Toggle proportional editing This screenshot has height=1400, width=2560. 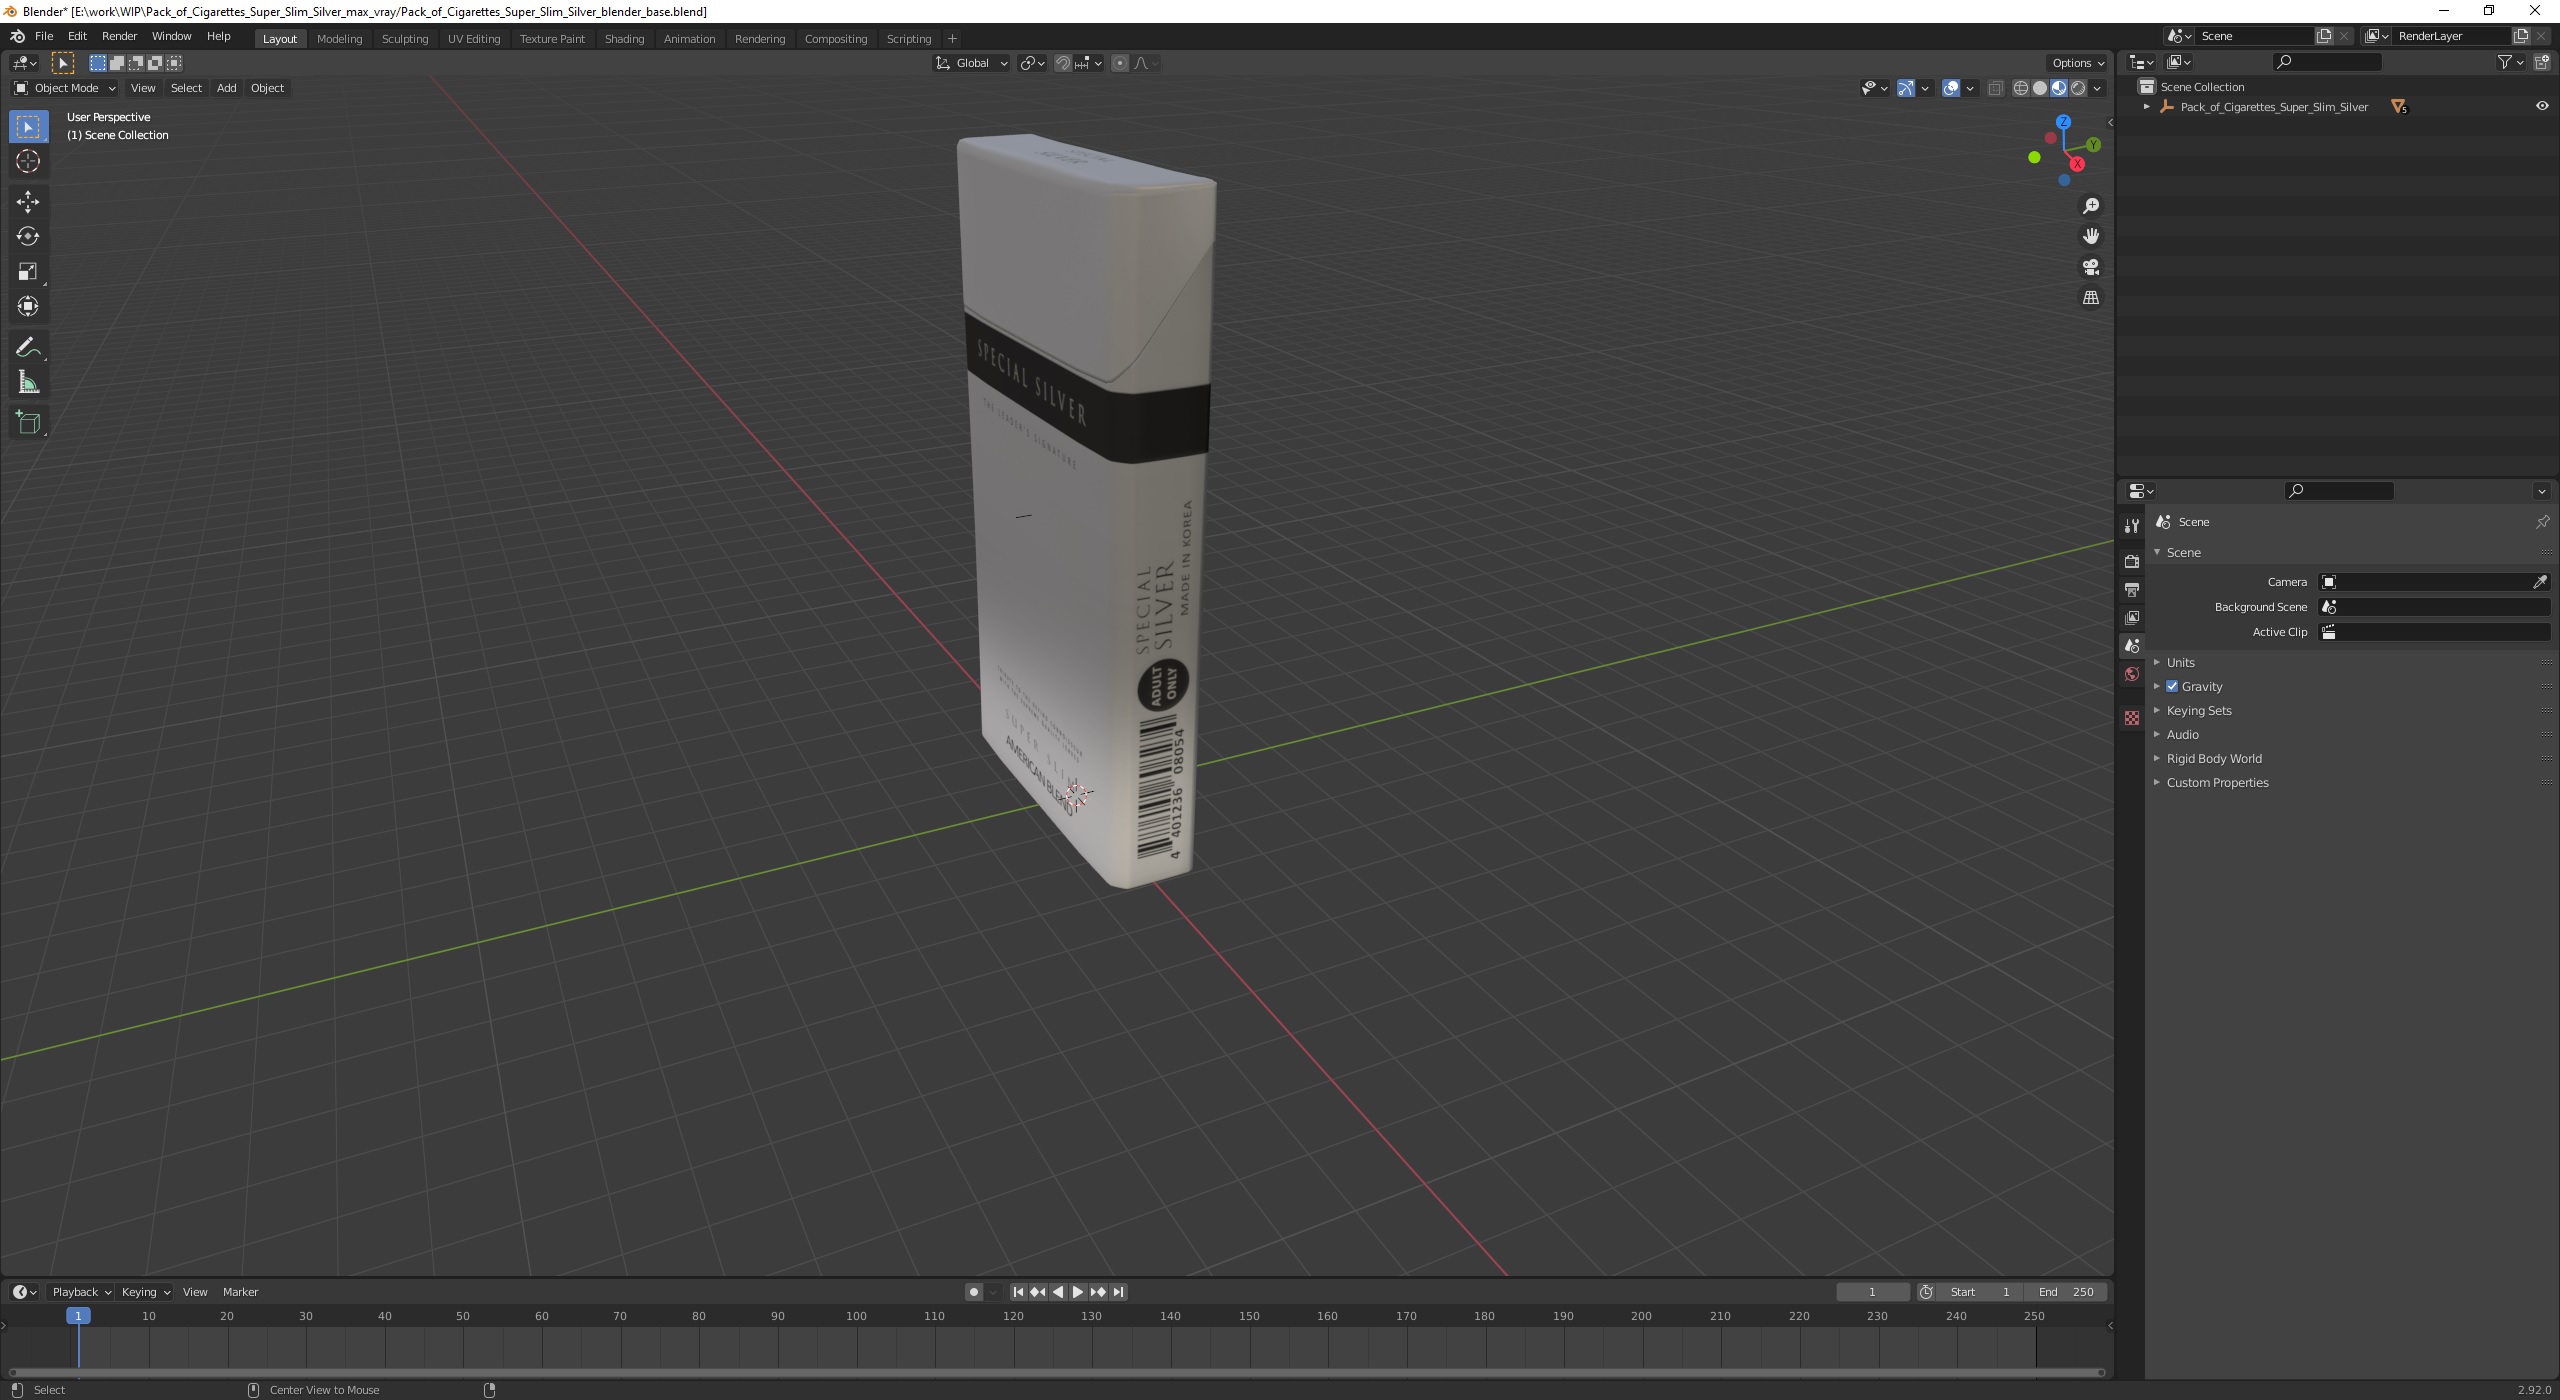point(1120,63)
